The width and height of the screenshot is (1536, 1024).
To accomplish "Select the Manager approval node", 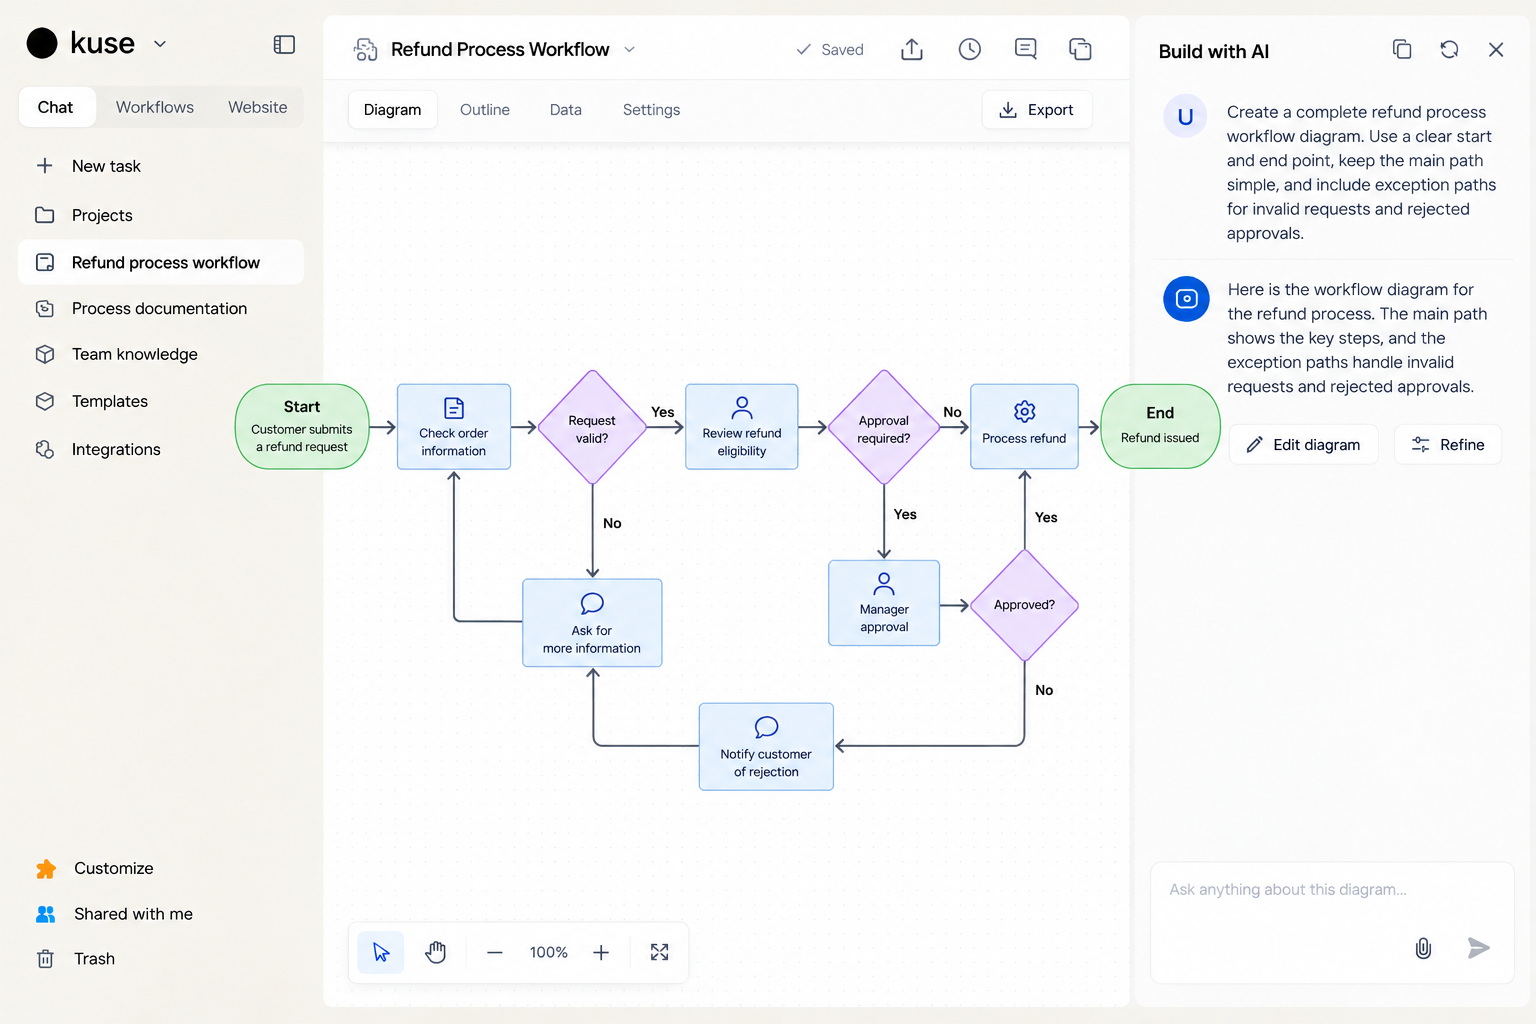I will coord(884,603).
